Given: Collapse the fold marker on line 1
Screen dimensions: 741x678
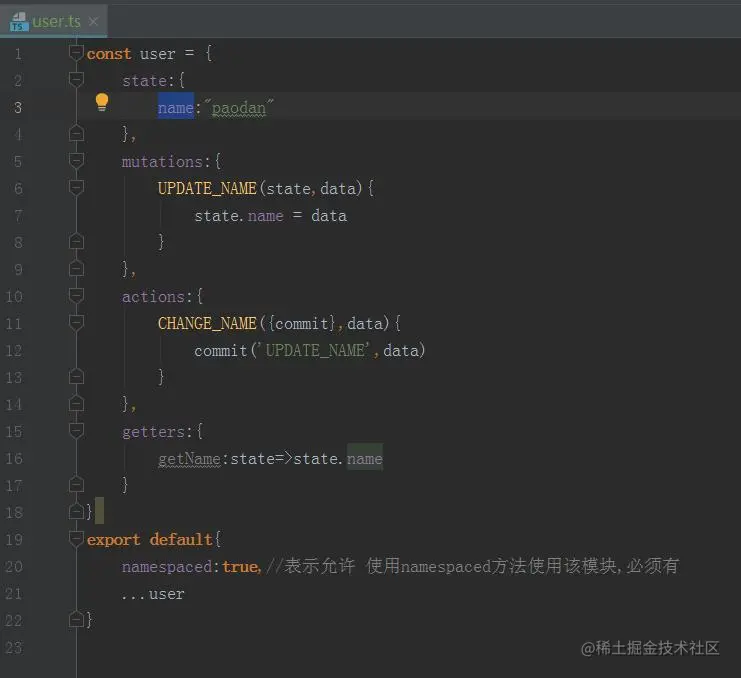Looking at the screenshot, I should tap(76, 53).
